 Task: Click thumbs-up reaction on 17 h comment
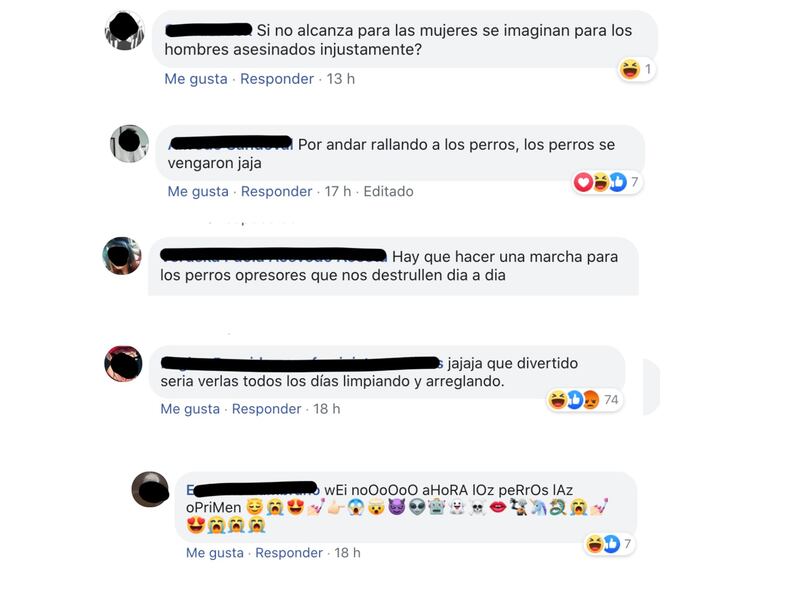tap(618, 182)
